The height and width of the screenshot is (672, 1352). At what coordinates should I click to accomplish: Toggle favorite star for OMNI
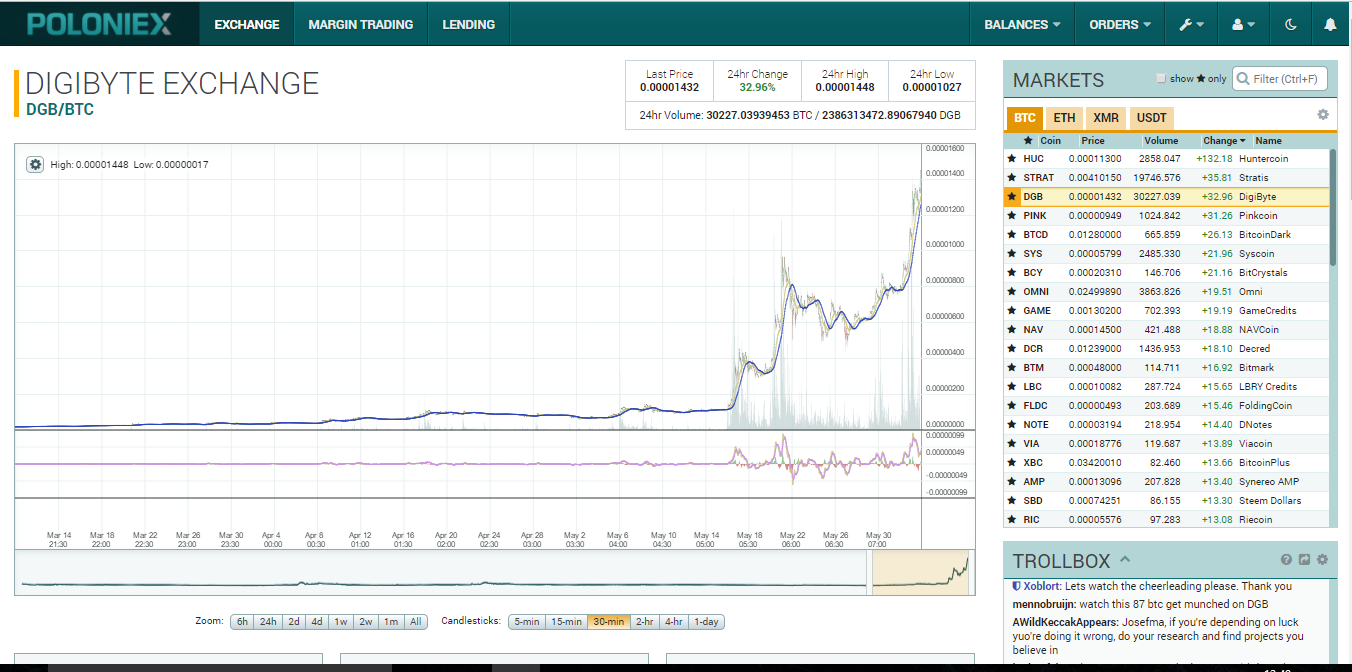(x=1012, y=292)
